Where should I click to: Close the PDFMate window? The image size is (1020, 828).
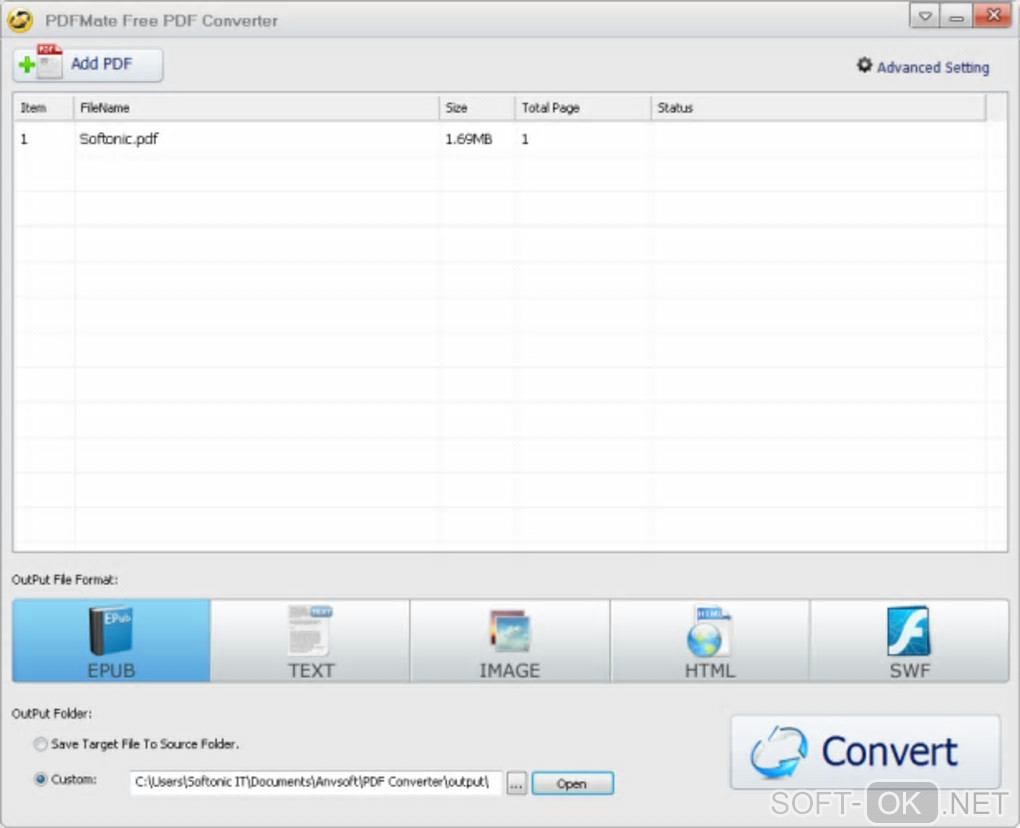(993, 16)
